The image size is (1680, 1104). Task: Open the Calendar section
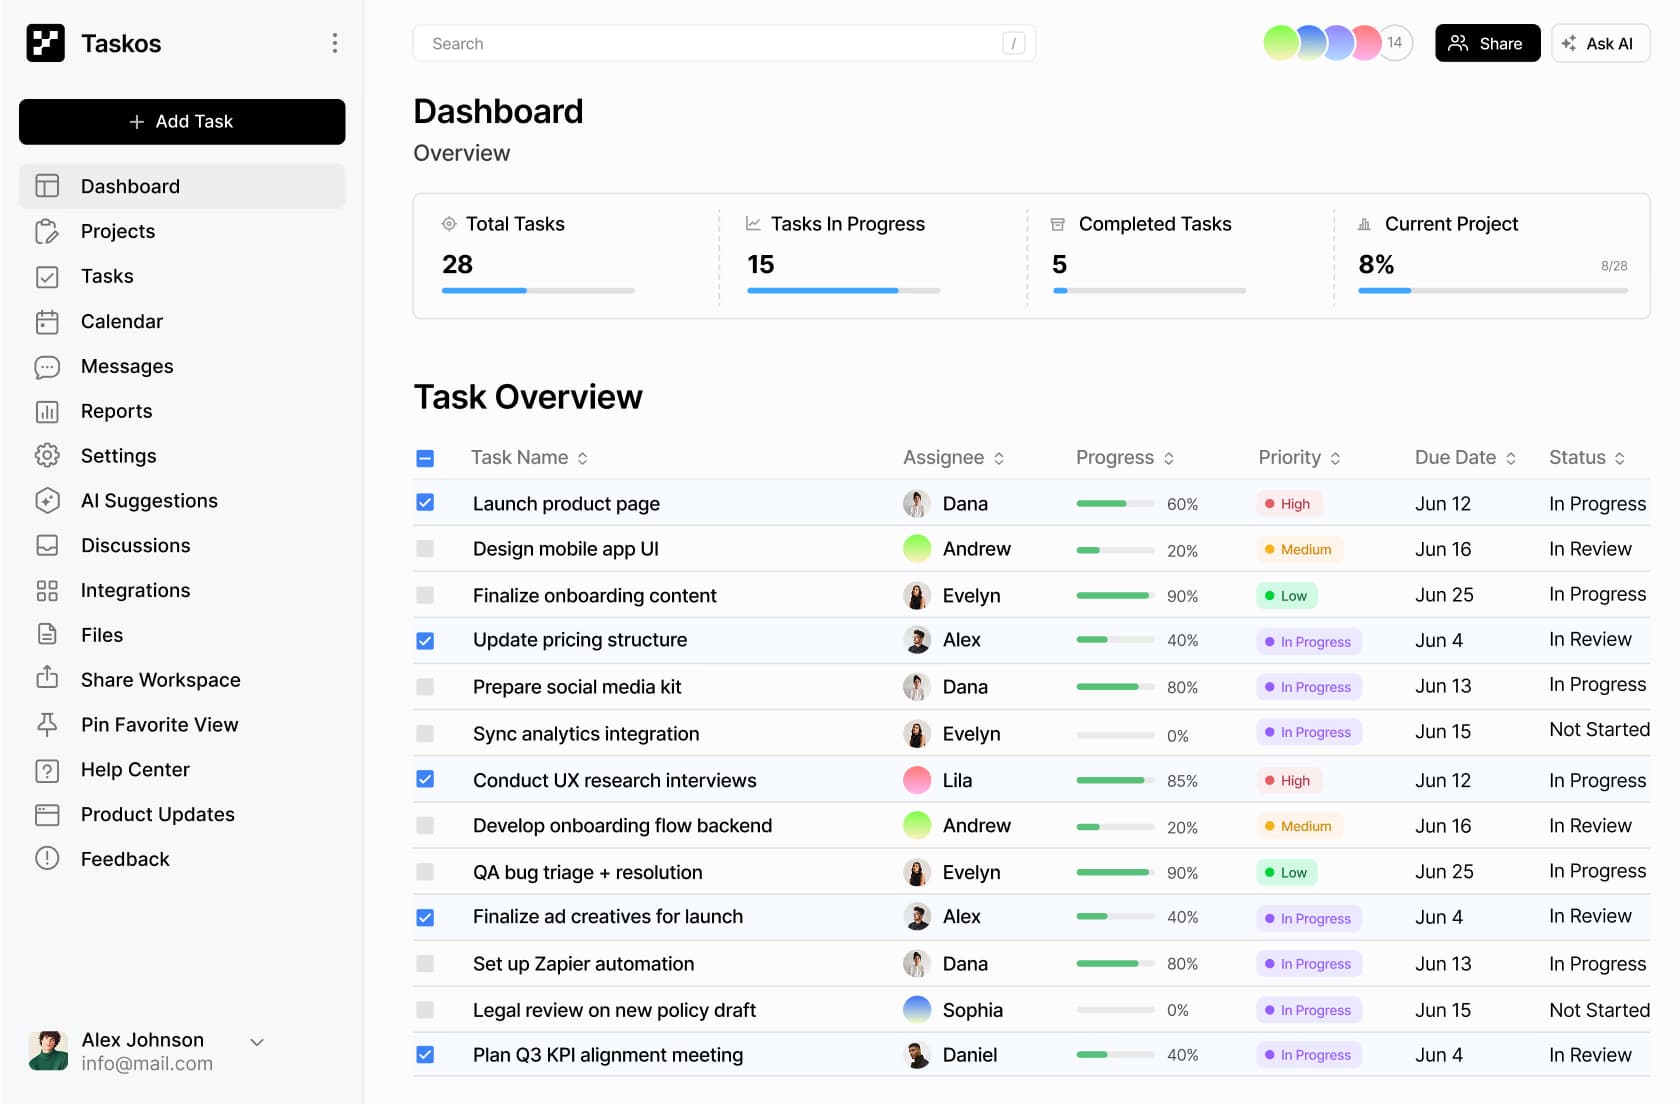[x=121, y=321]
